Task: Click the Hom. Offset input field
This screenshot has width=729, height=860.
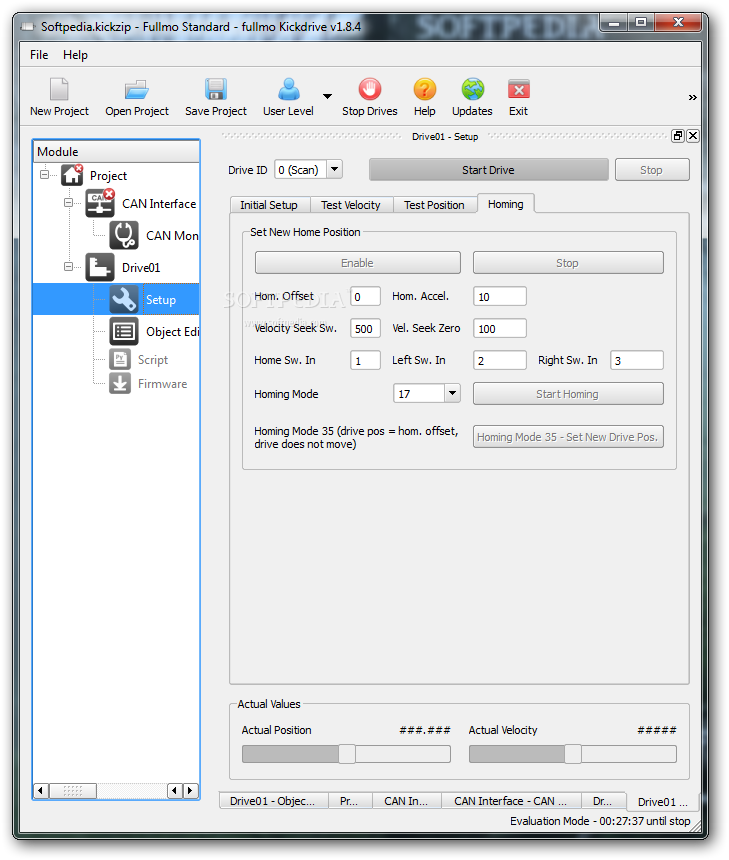Action: pyautogui.click(x=365, y=297)
